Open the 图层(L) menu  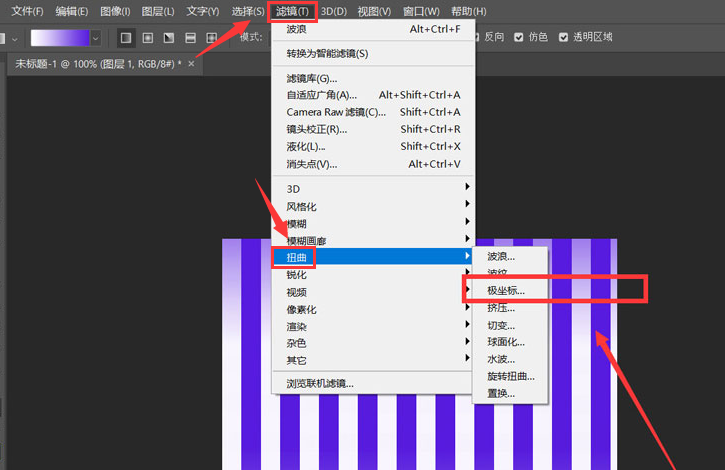[x=158, y=11]
